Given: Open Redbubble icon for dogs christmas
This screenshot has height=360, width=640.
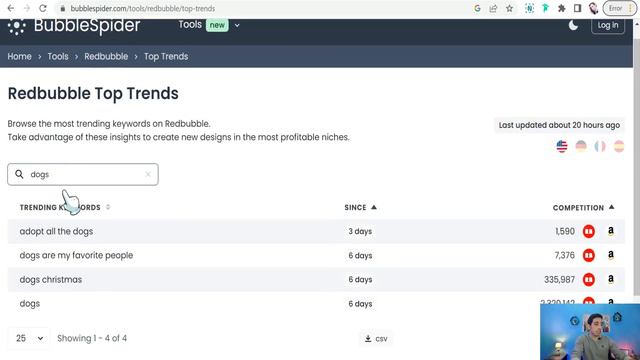Looking at the screenshot, I should pos(589,280).
